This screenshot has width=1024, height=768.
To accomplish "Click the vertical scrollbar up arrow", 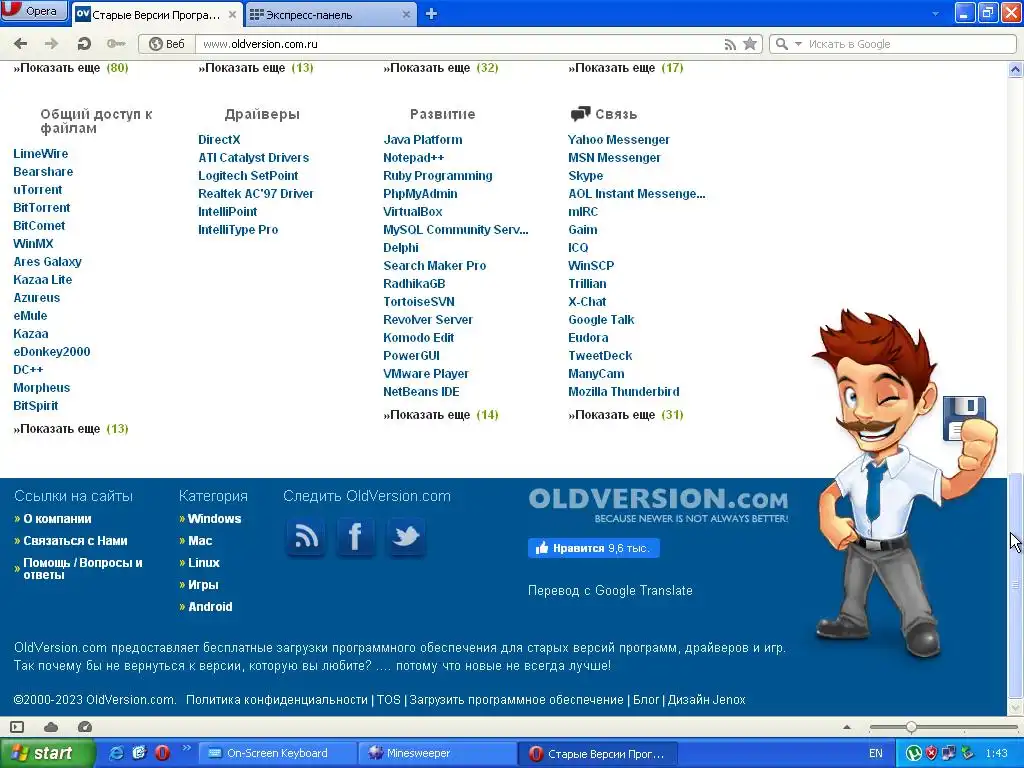I will (1016, 69).
